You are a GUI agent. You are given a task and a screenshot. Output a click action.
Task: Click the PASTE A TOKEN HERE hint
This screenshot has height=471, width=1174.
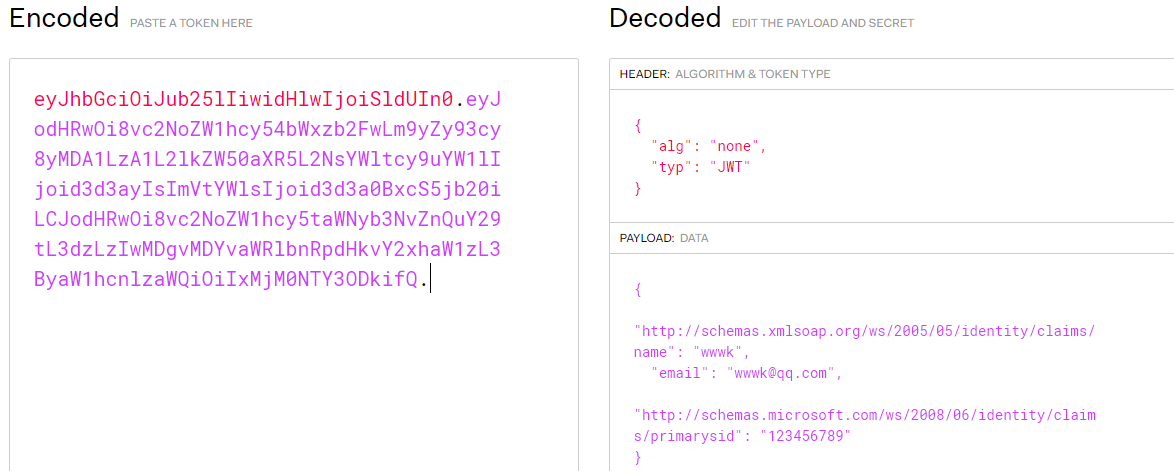pos(191,23)
